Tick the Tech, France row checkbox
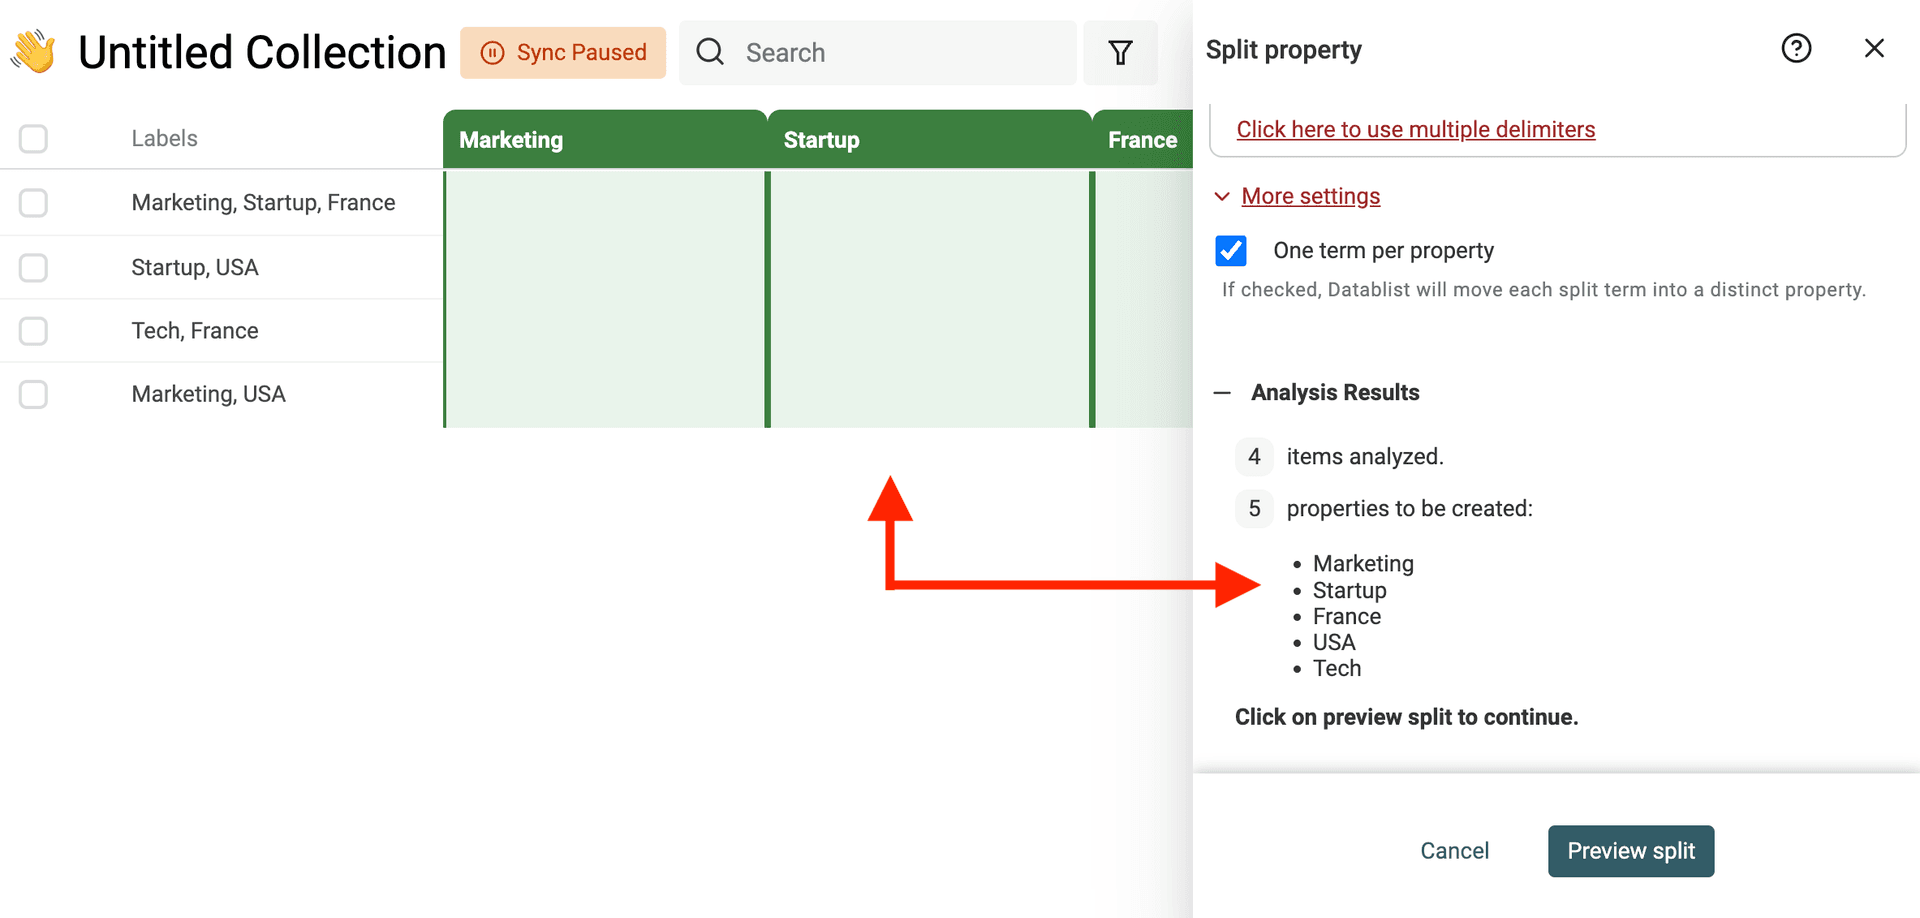 [34, 331]
